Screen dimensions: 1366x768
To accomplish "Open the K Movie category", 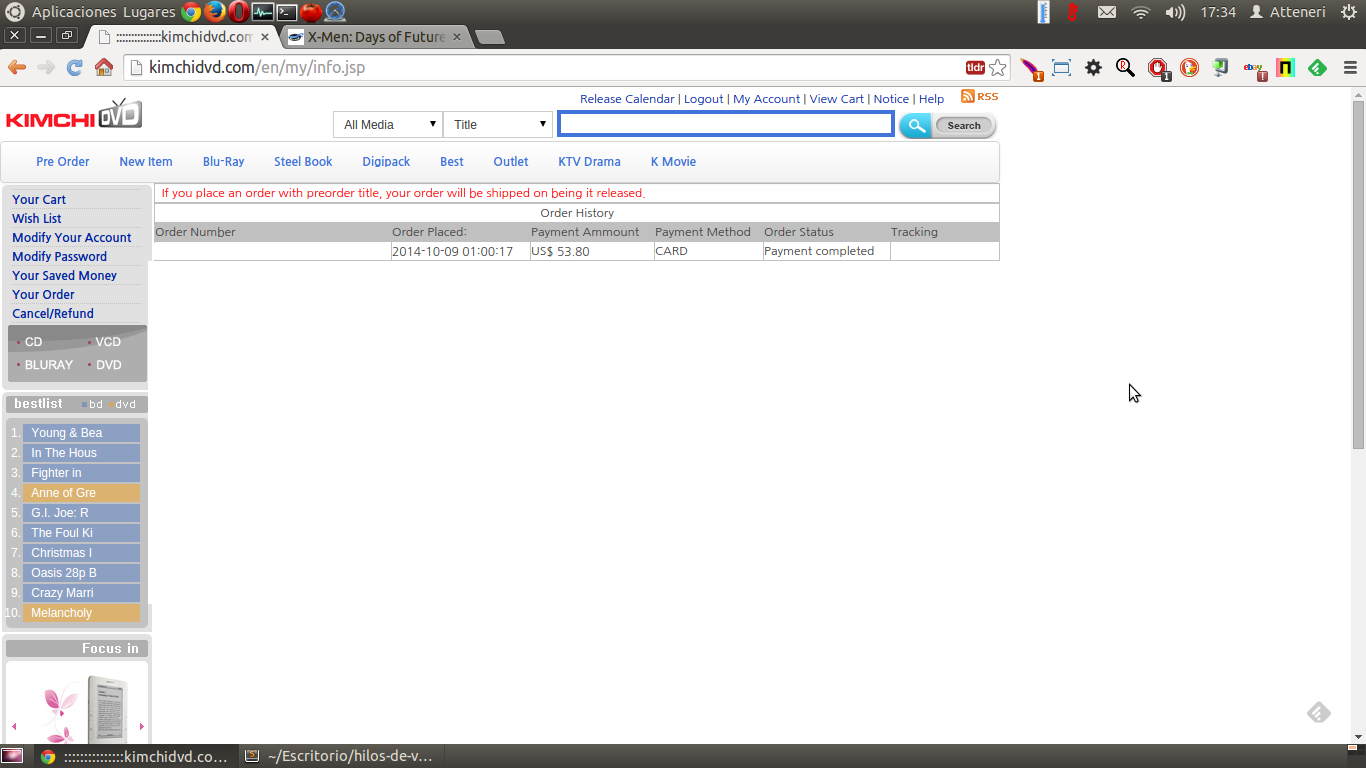I will pyautogui.click(x=673, y=162).
